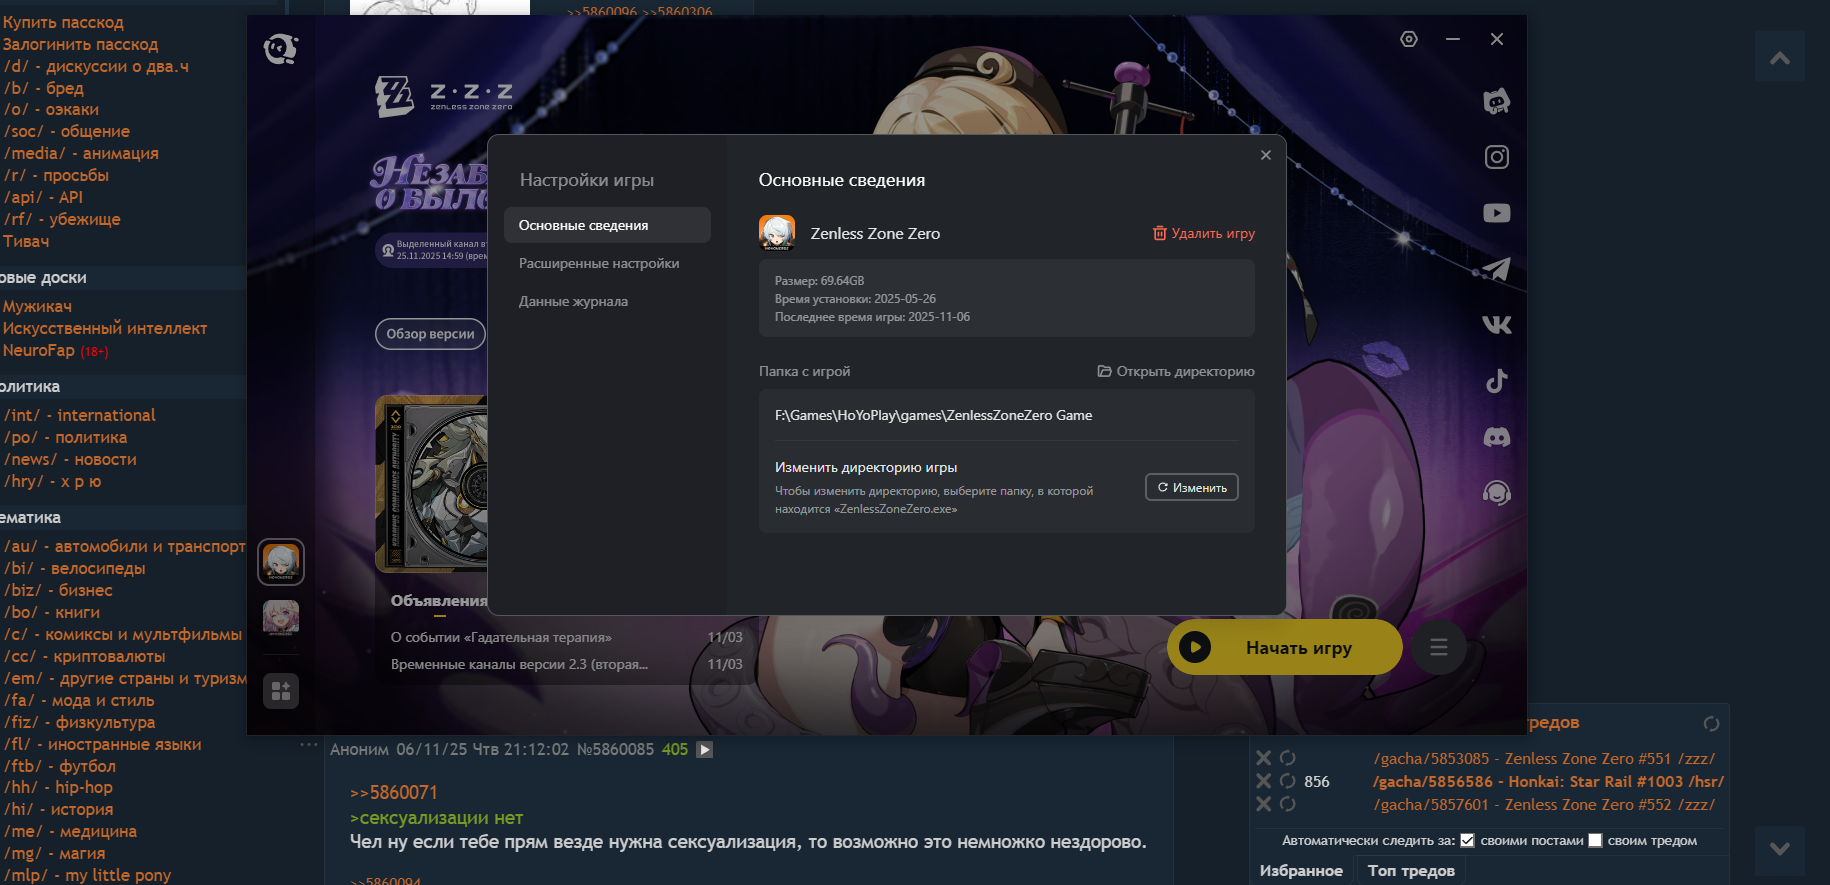Image resolution: width=1830 pixels, height=885 pixels.
Task: Close the game settings dialog
Action: [x=1266, y=155]
